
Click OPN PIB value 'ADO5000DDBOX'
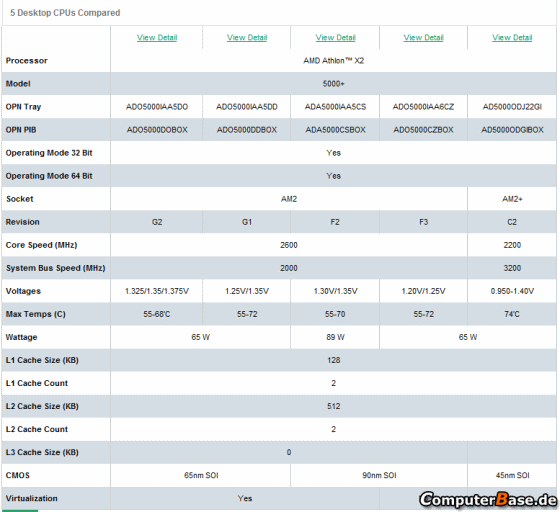point(247,130)
